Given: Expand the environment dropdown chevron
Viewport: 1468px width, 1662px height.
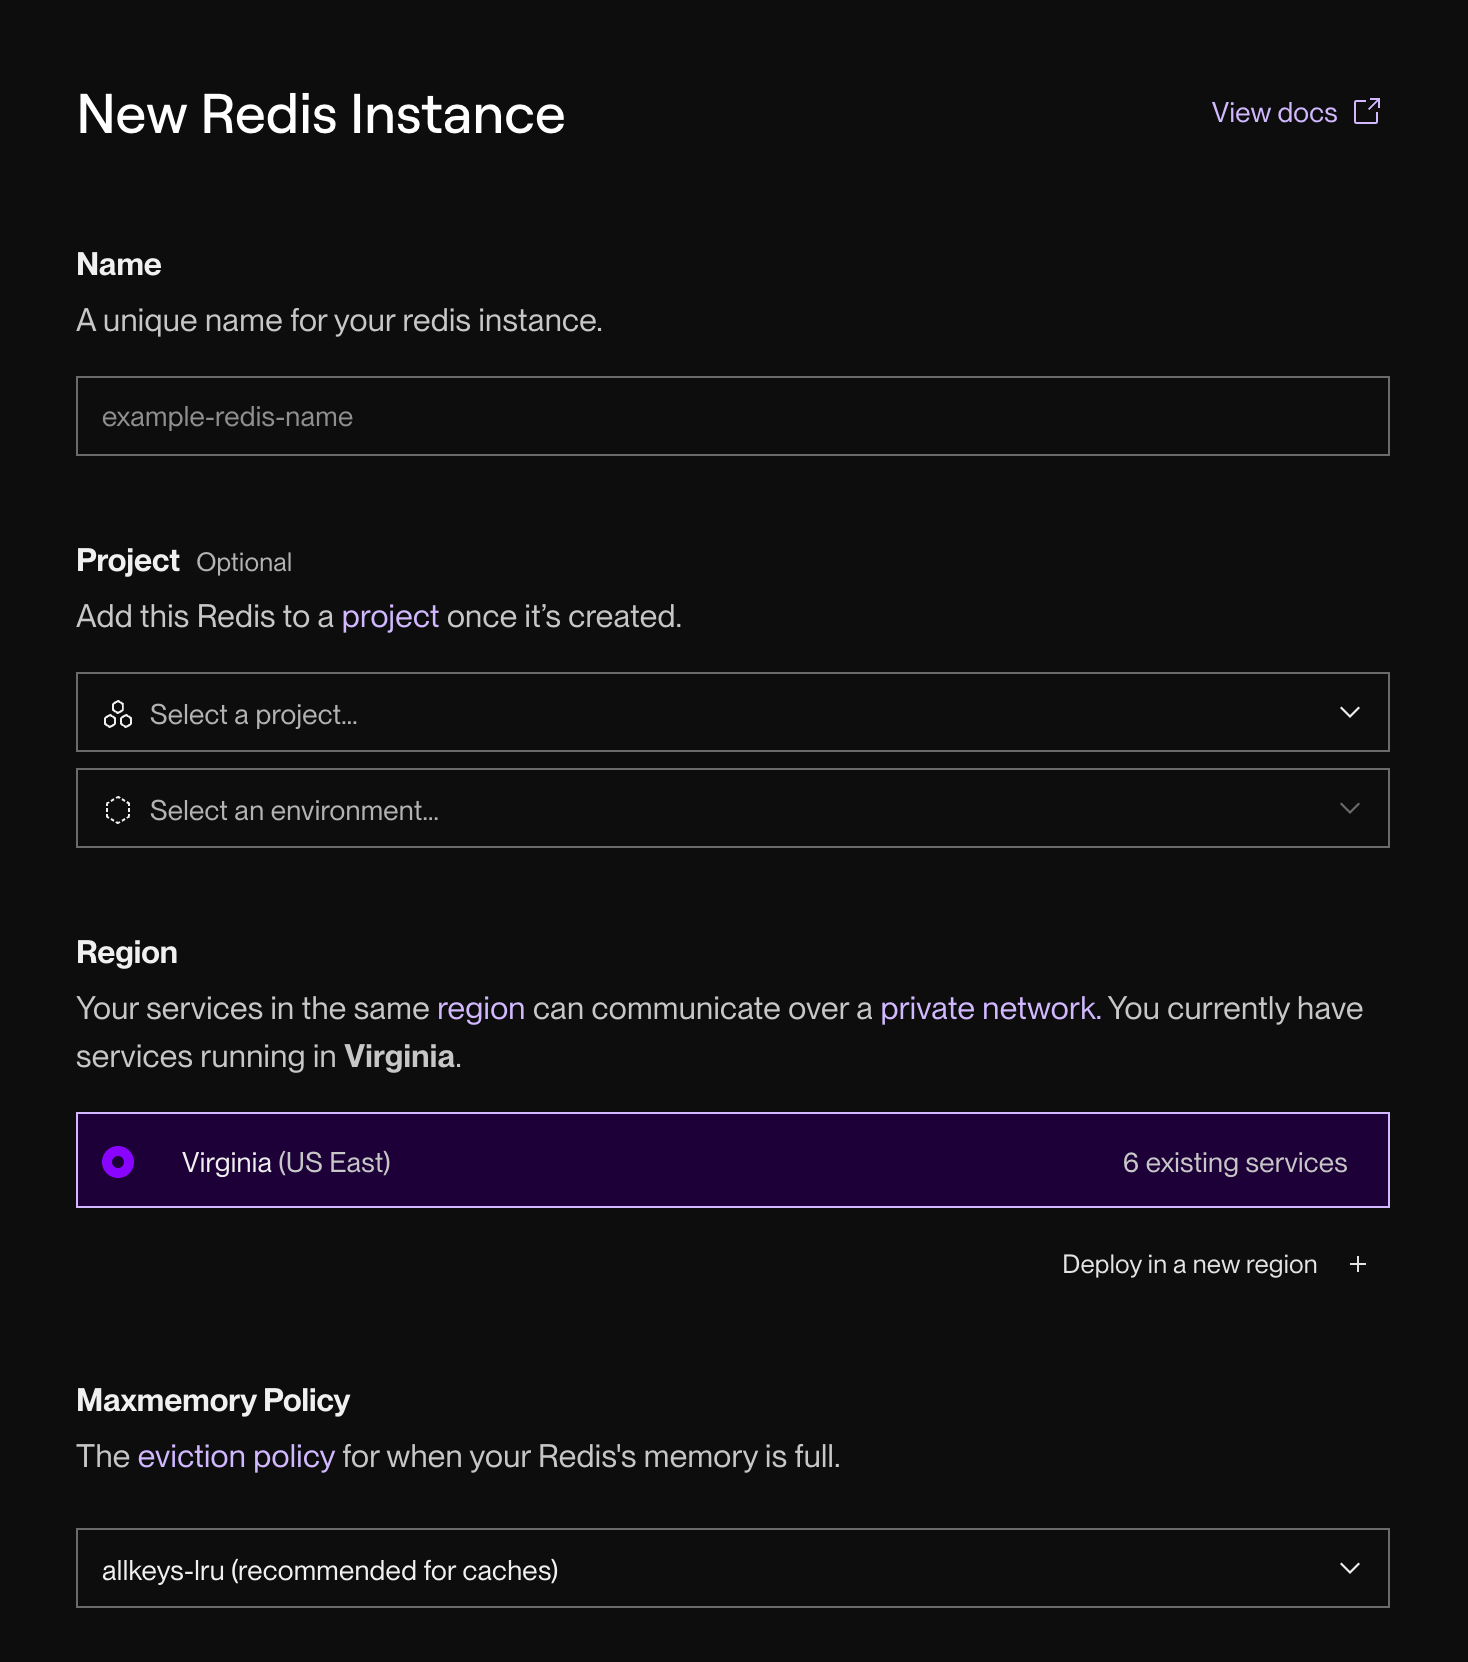Looking at the screenshot, I should [x=1349, y=808].
